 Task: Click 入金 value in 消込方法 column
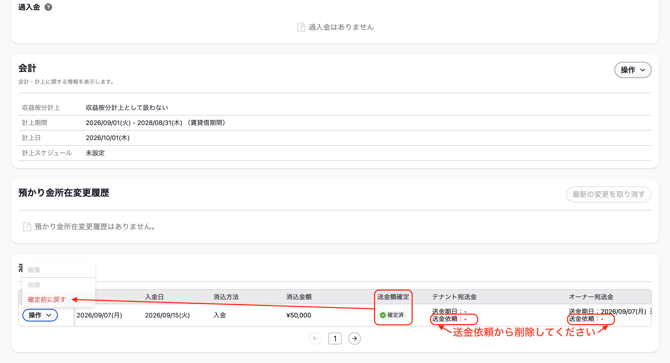[x=220, y=315]
